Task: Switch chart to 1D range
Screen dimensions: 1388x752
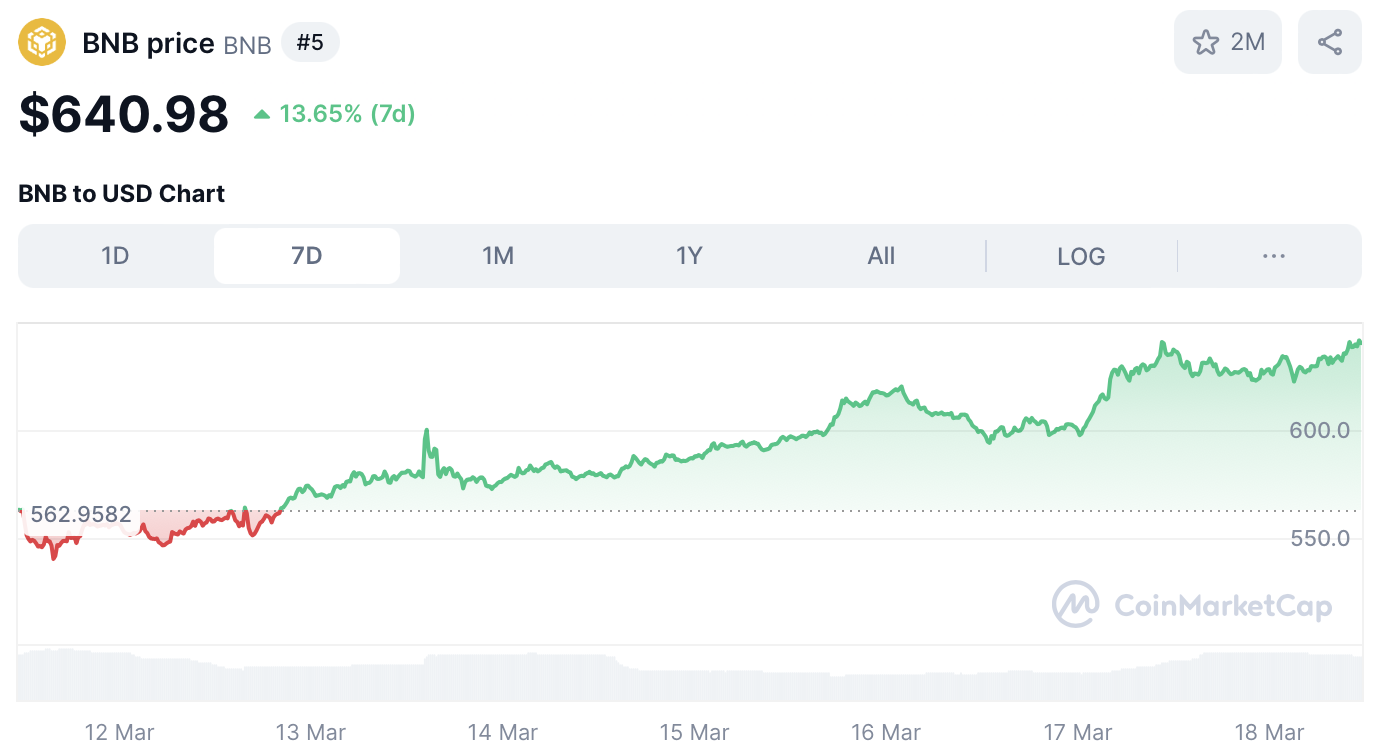Action: tap(115, 256)
